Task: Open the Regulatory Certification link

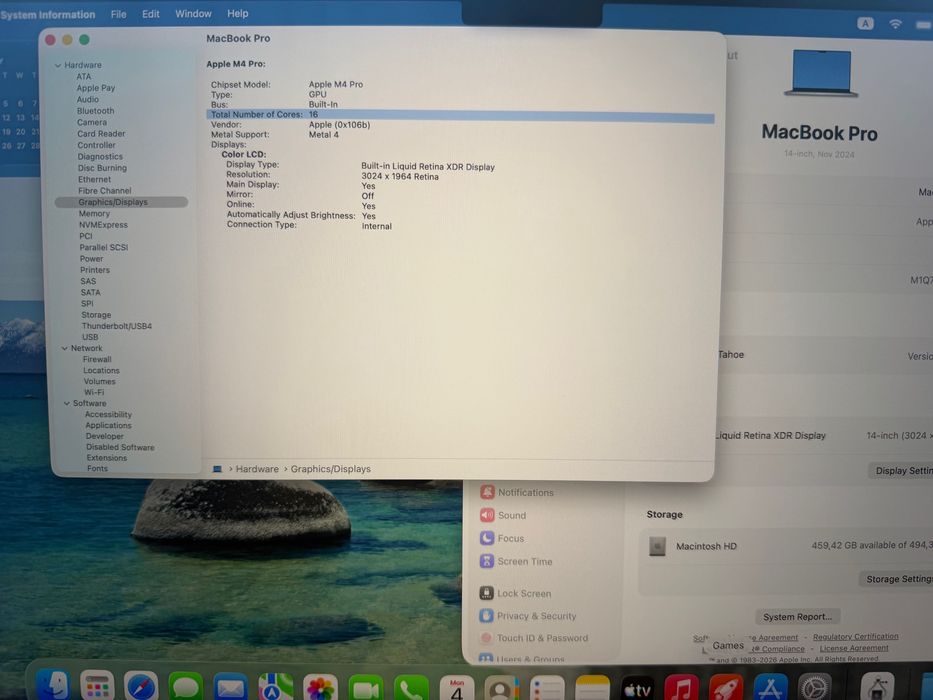Action: 856,637
